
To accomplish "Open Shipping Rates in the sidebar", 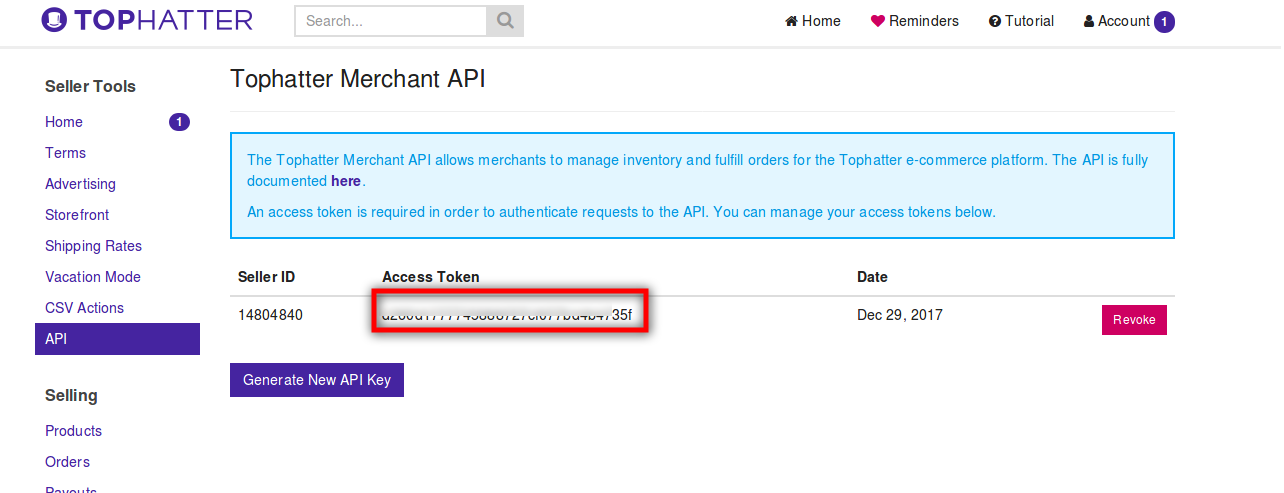I will coord(93,246).
